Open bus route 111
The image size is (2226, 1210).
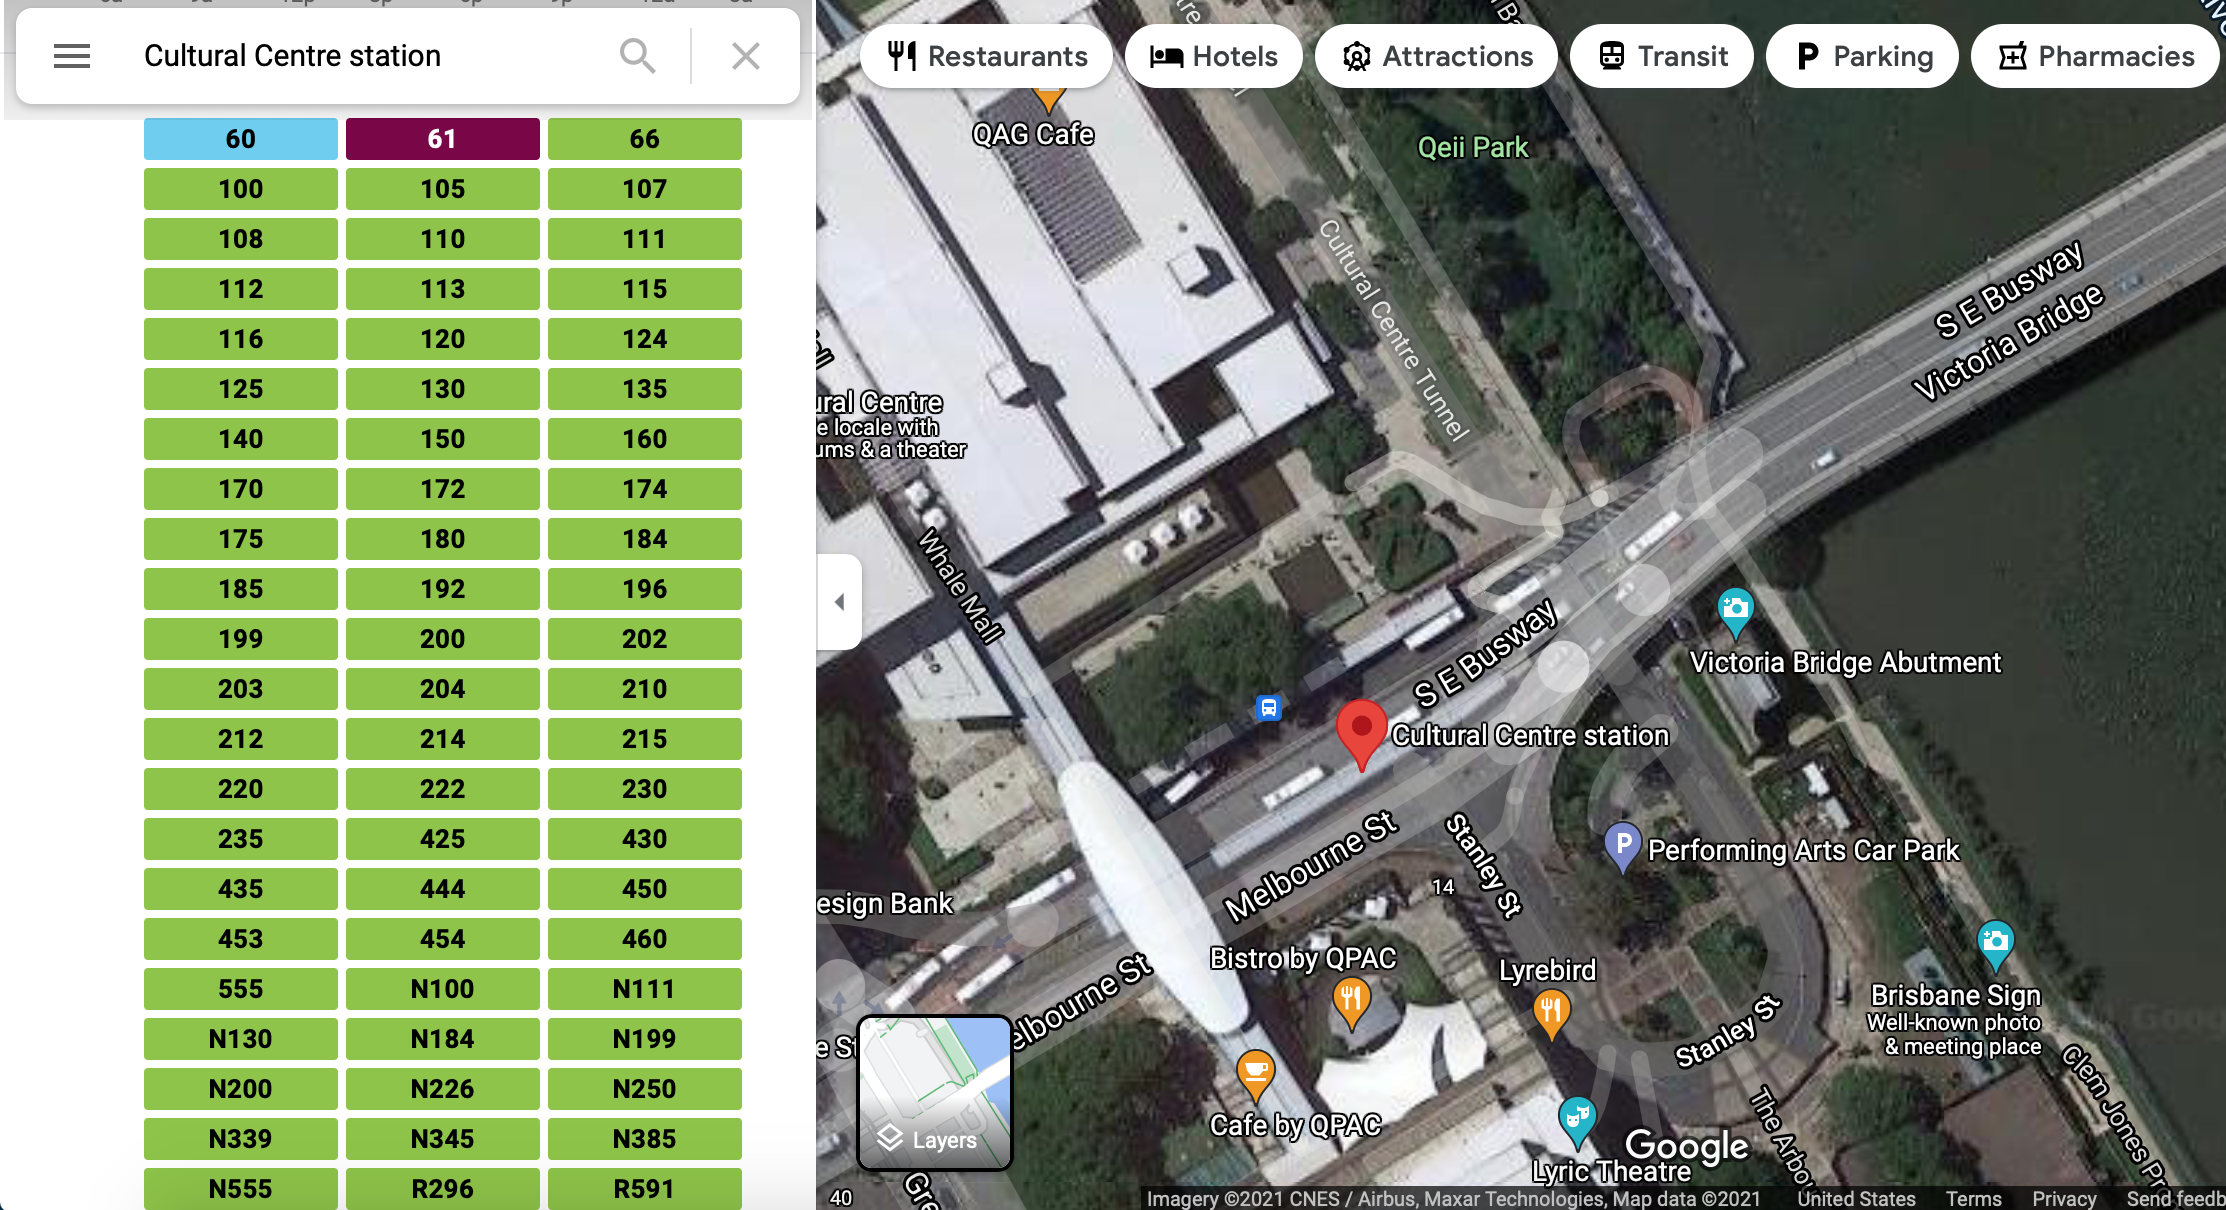(x=645, y=239)
